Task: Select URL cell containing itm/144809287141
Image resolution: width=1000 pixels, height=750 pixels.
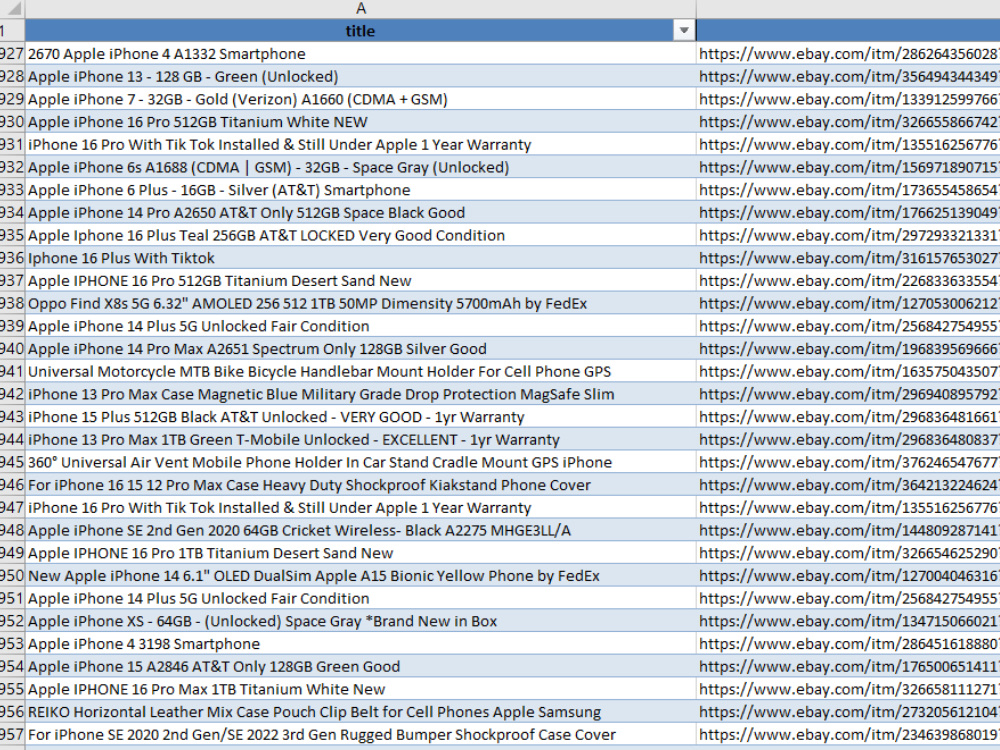Action: click(x=848, y=531)
